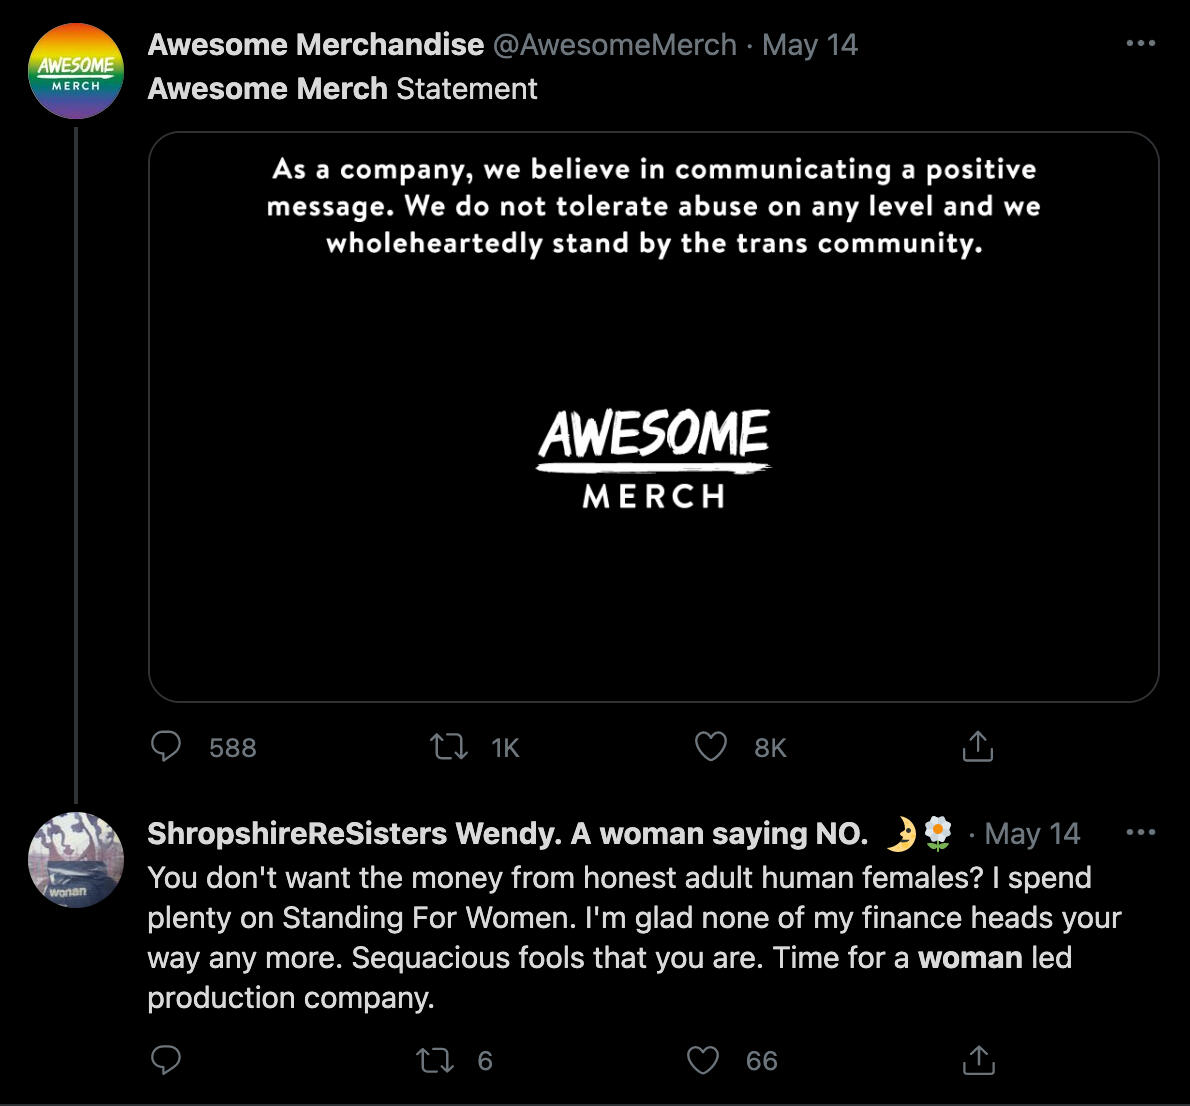Reply to ShropshireReSisters Wendy's tweet
Image resolution: width=1190 pixels, height=1106 pixels.
click(x=166, y=1060)
